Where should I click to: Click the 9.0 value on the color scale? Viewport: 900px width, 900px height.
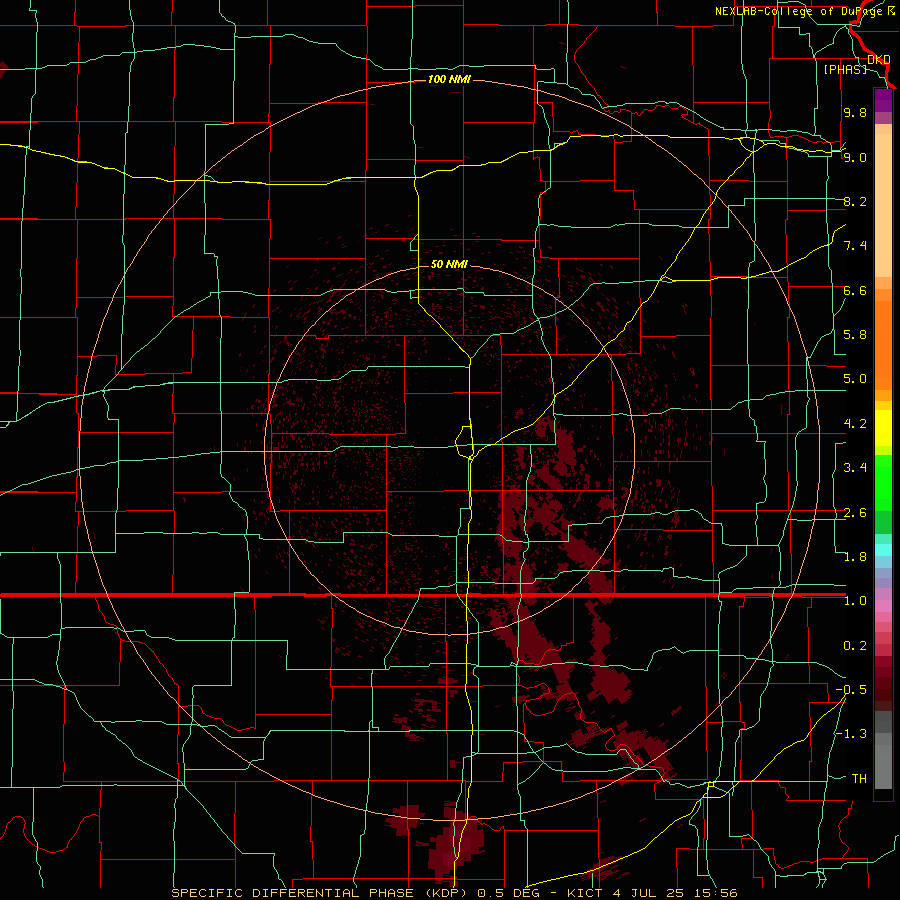click(x=855, y=157)
